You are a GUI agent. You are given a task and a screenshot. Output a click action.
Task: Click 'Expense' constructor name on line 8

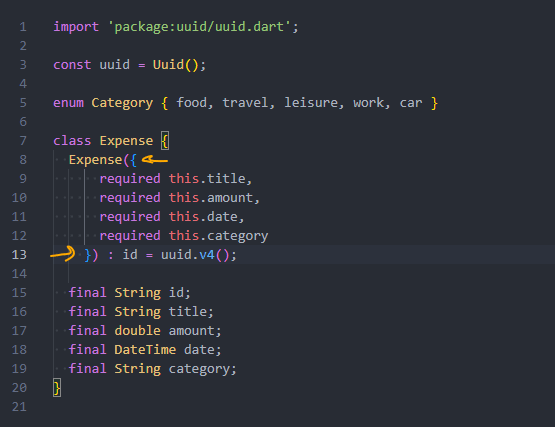(x=95, y=160)
